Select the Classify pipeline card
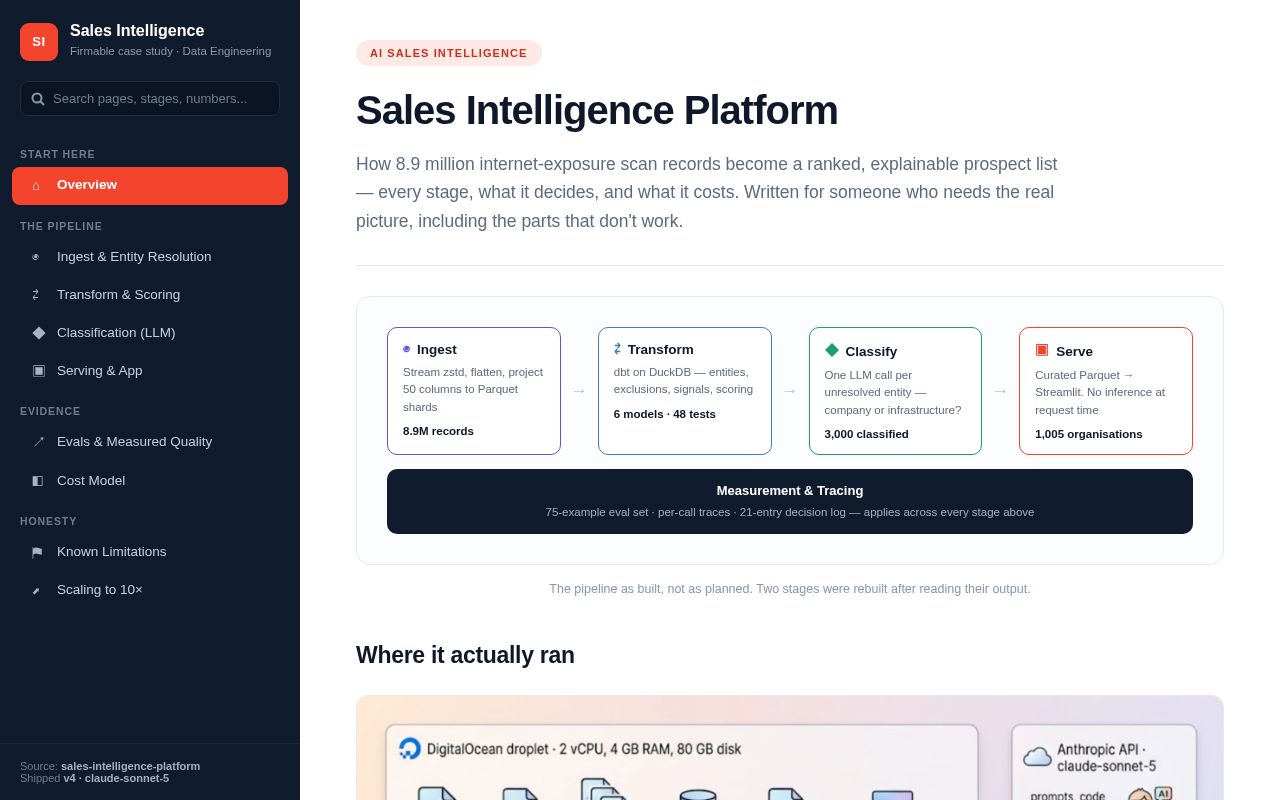Viewport: 1280px width, 800px height. [x=895, y=391]
